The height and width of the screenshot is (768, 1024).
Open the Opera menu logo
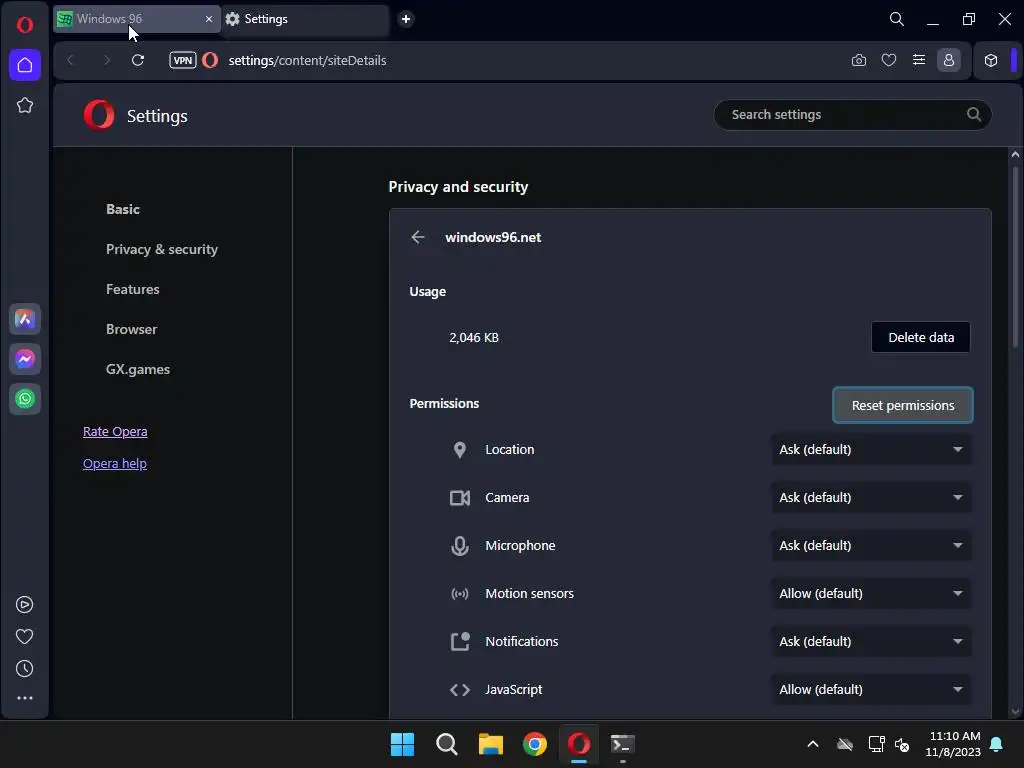point(25,25)
